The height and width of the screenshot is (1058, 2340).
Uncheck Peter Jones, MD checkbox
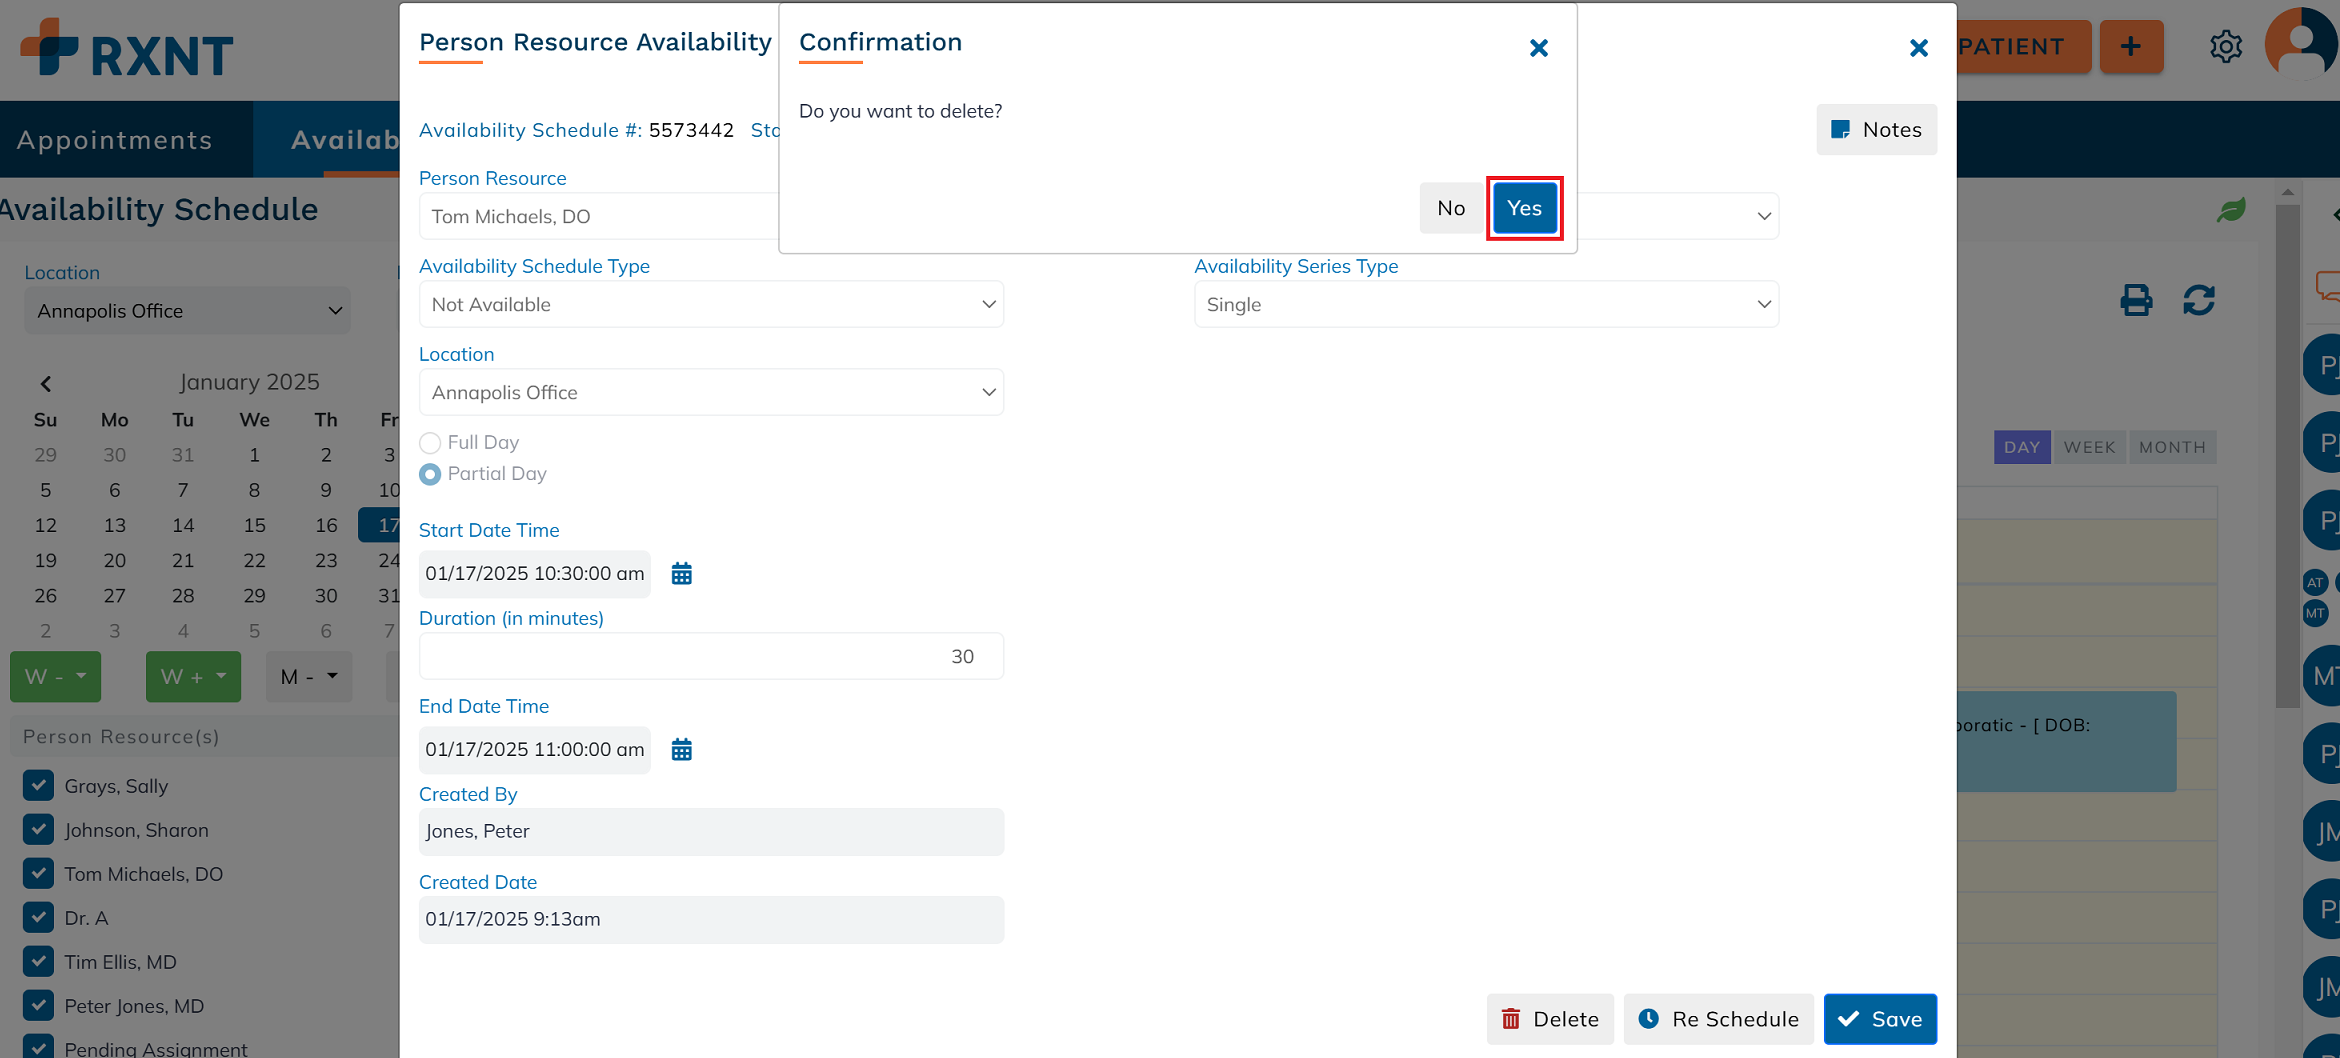pos(39,1006)
